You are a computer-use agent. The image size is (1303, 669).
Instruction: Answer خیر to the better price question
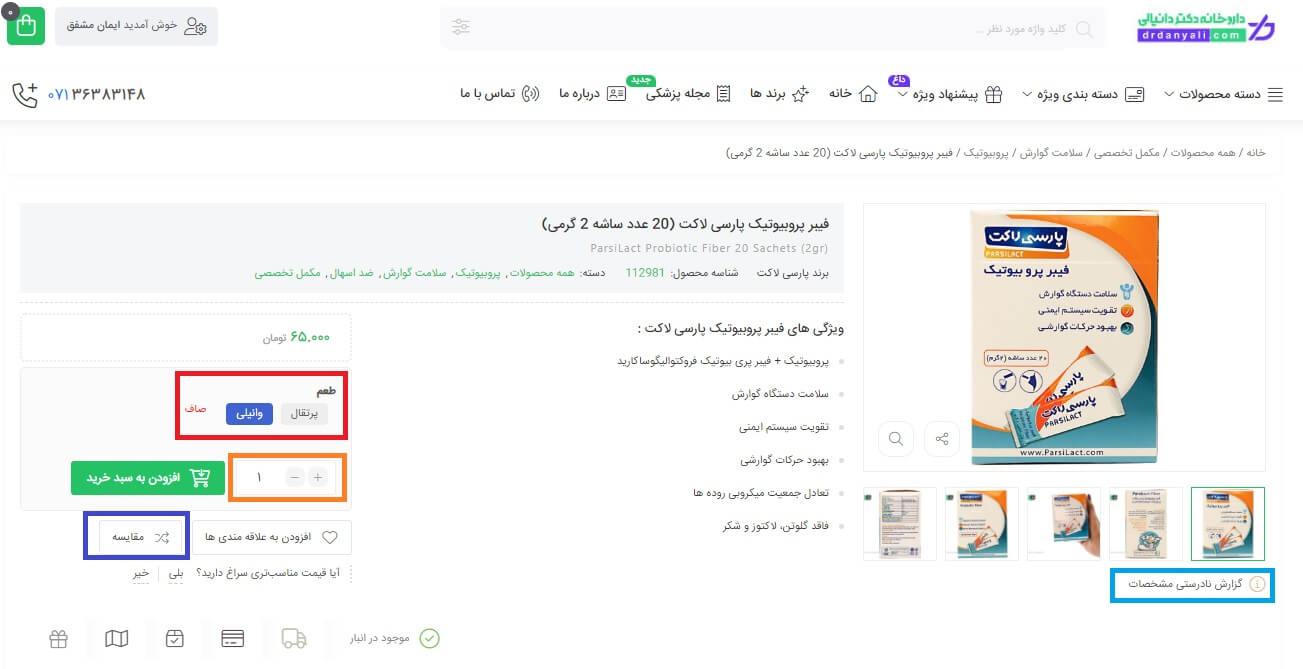[x=141, y=574]
